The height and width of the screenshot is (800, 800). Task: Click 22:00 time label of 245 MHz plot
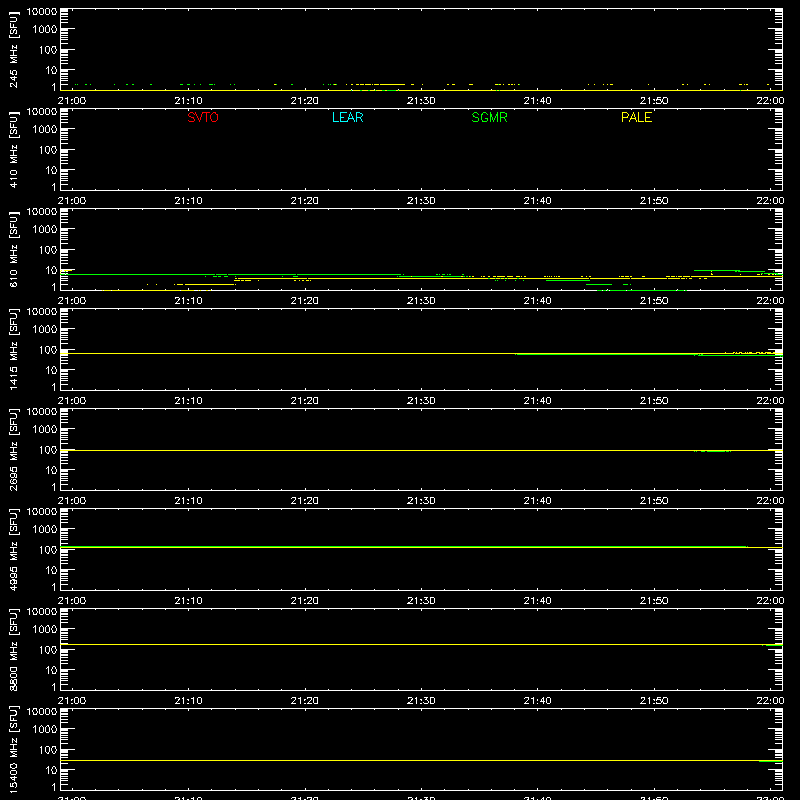pos(770,101)
